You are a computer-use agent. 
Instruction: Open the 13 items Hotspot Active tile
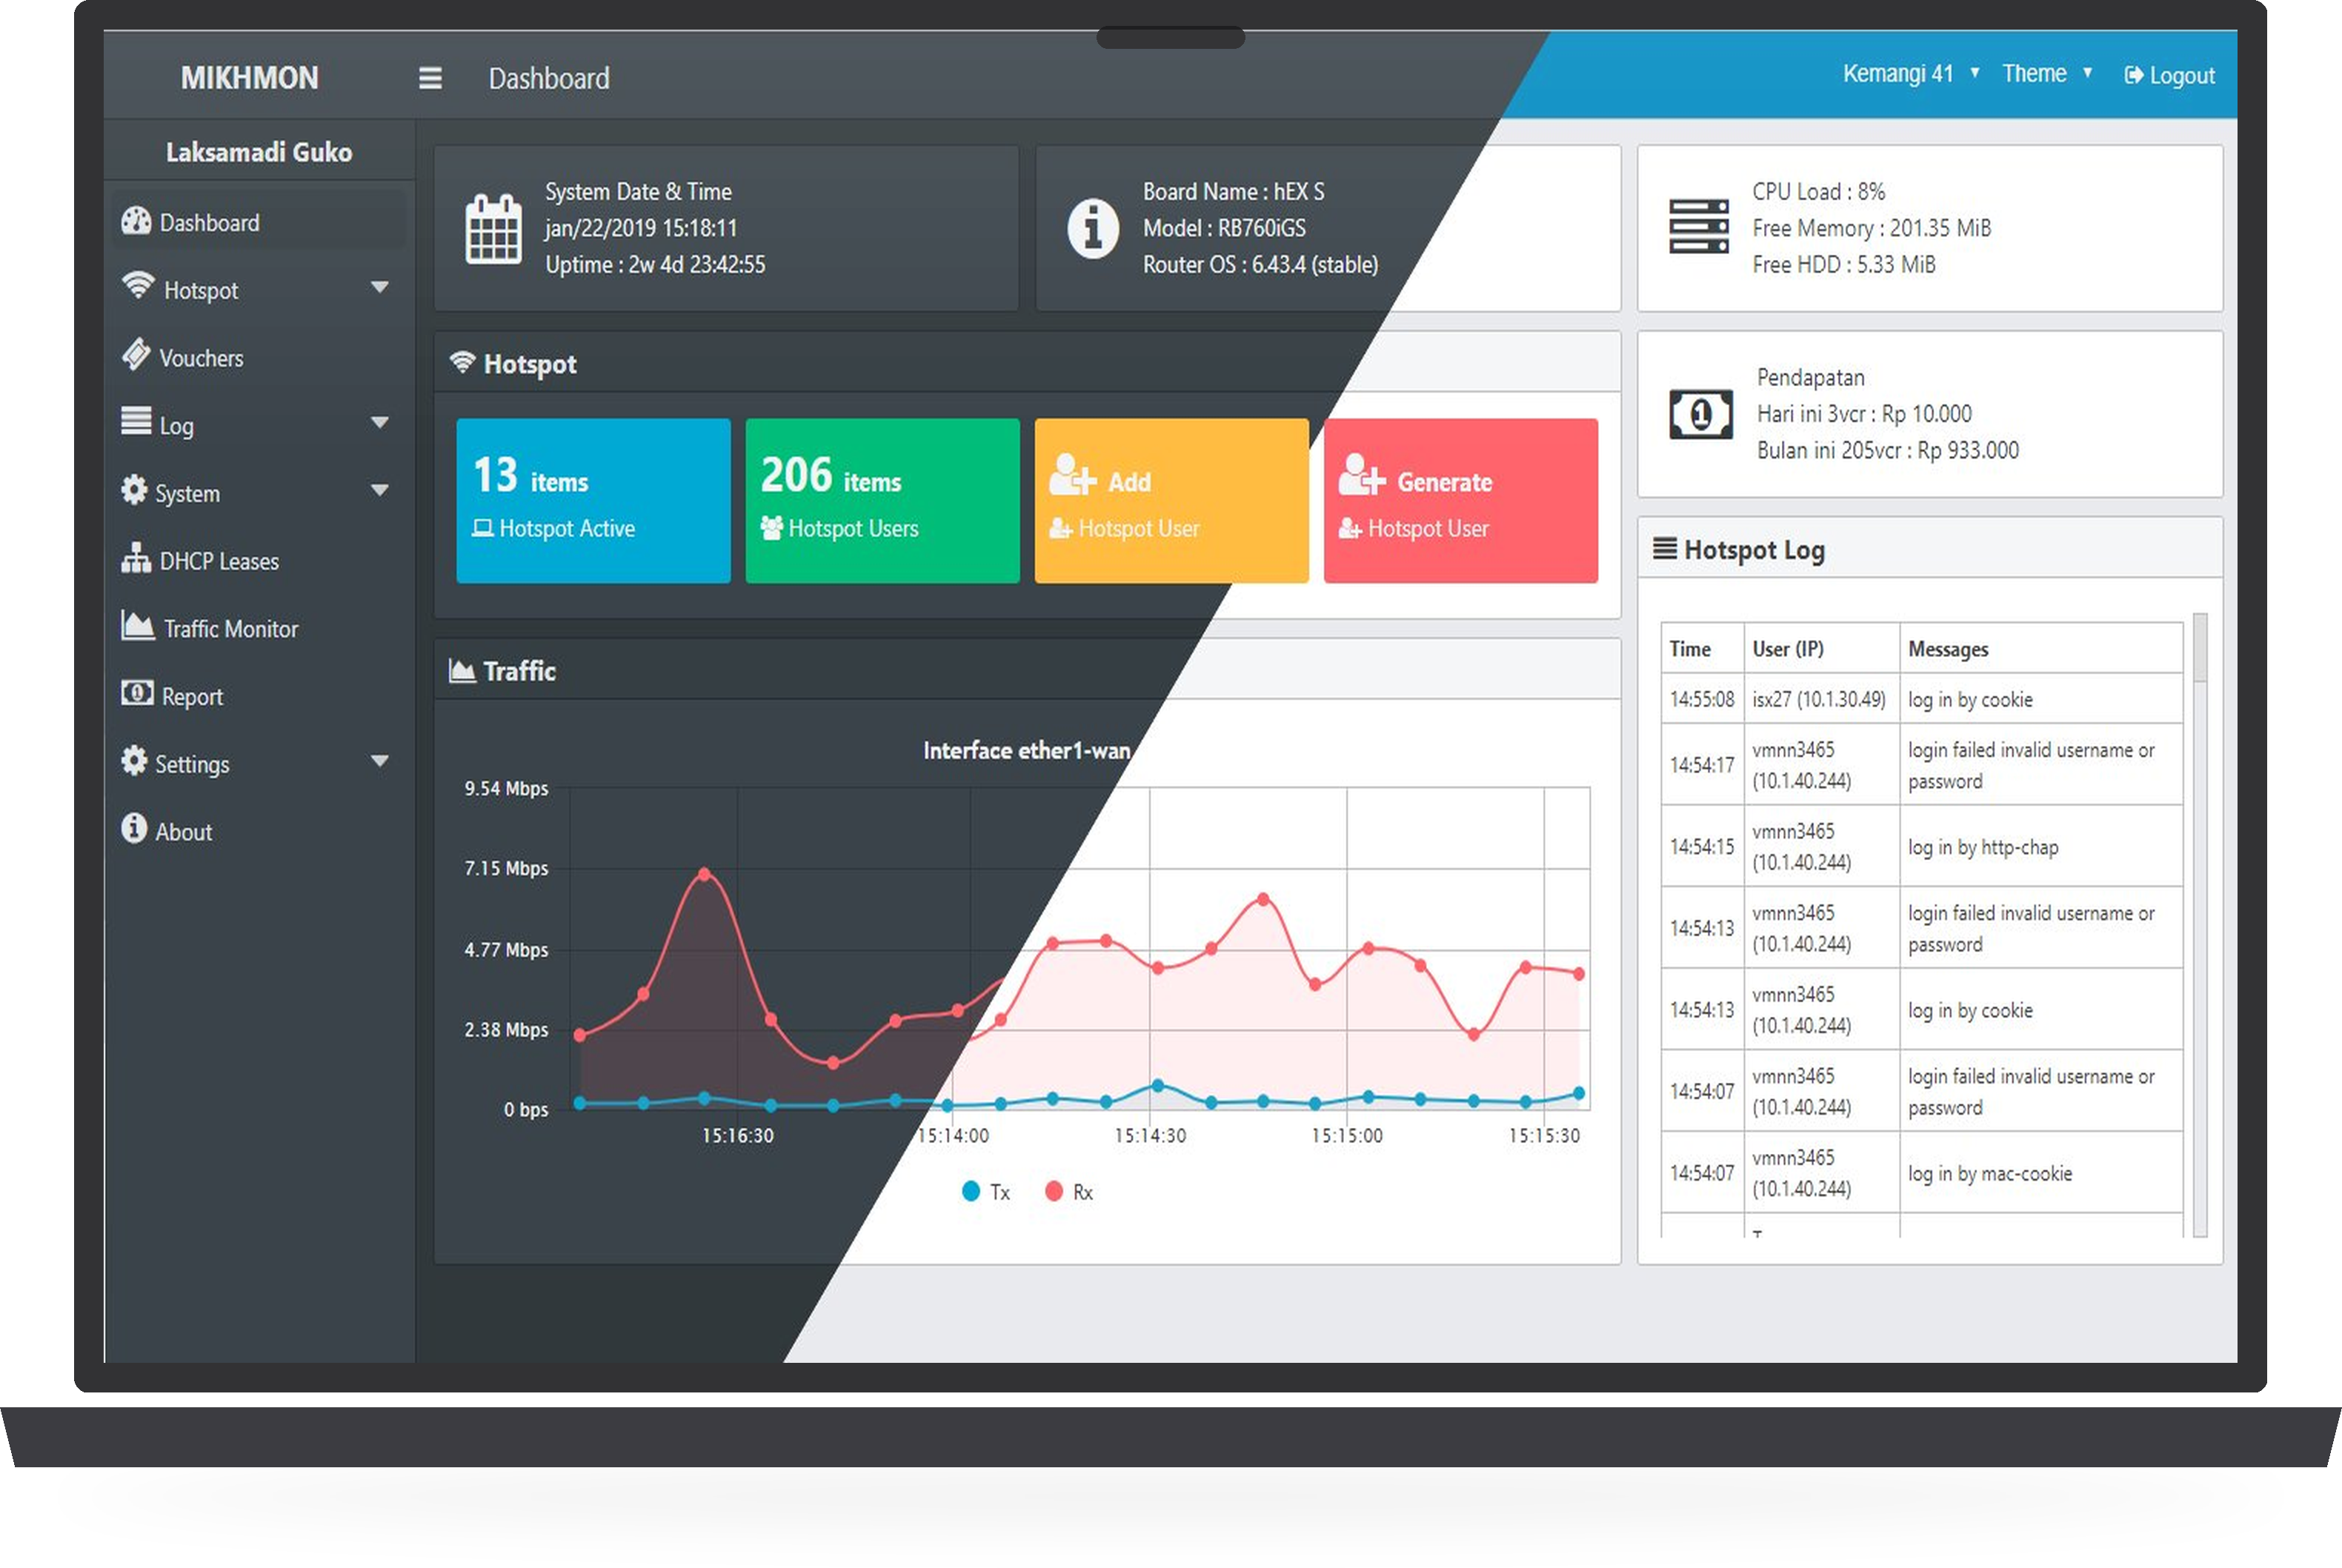pos(593,501)
